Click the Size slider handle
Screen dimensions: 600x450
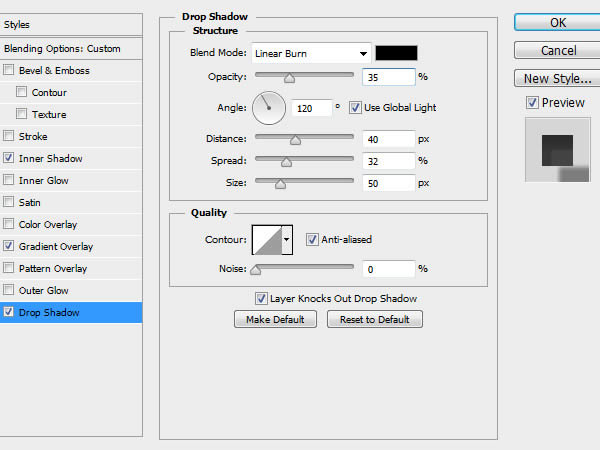coord(280,184)
